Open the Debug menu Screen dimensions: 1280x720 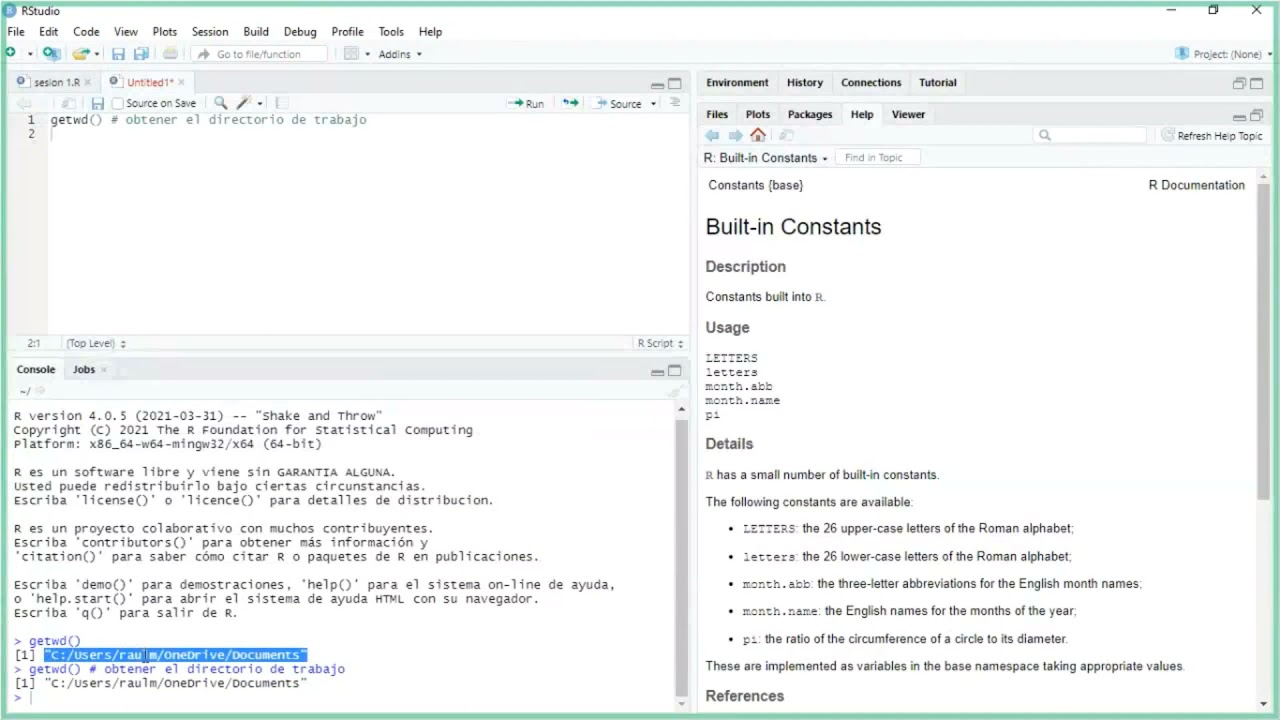point(300,32)
